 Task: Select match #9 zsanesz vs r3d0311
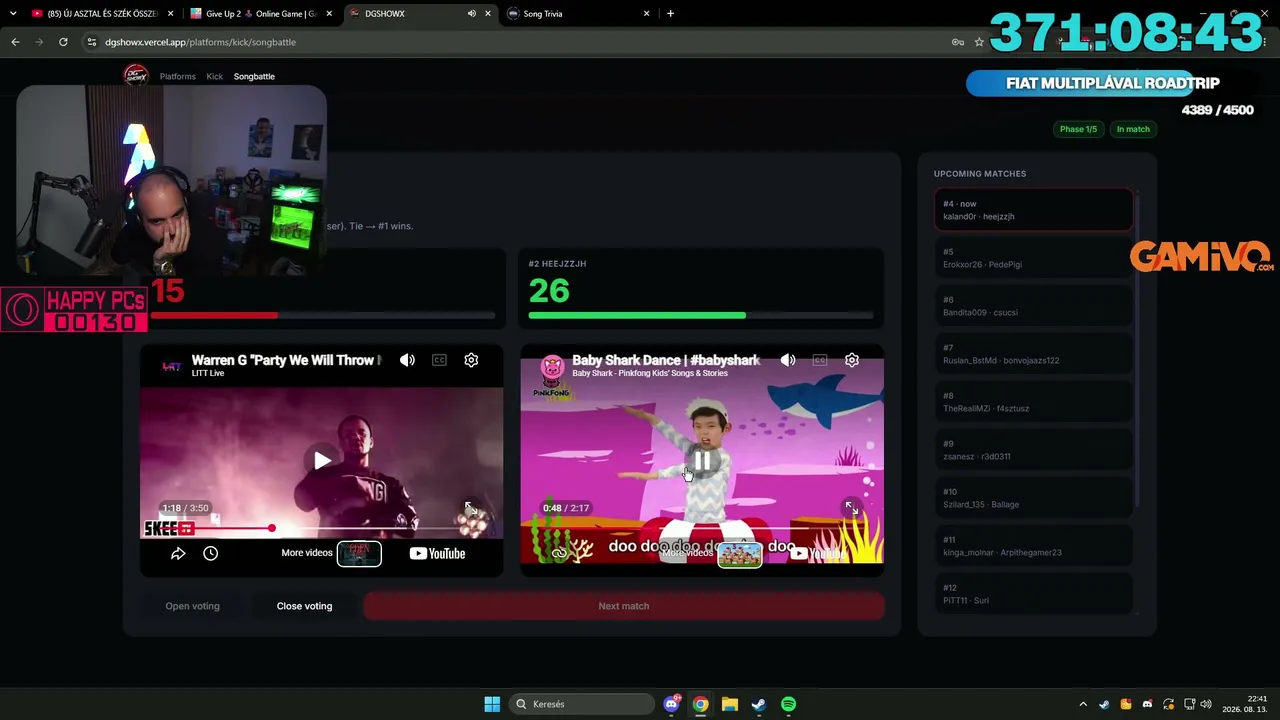1034,450
